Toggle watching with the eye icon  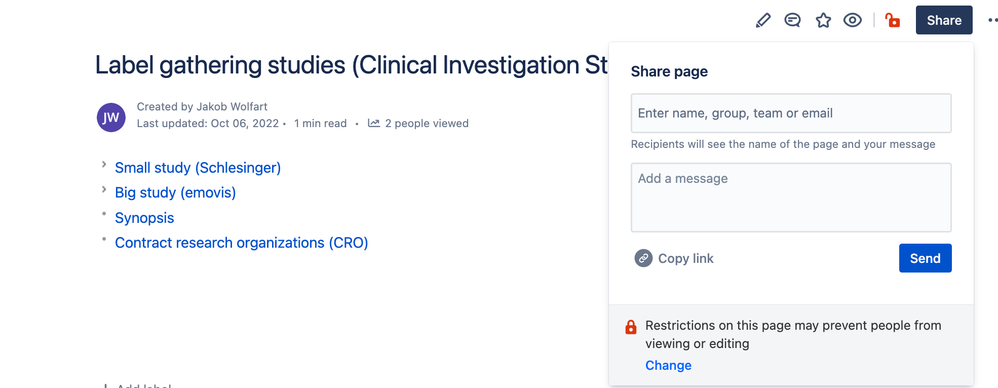(x=852, y=20)
